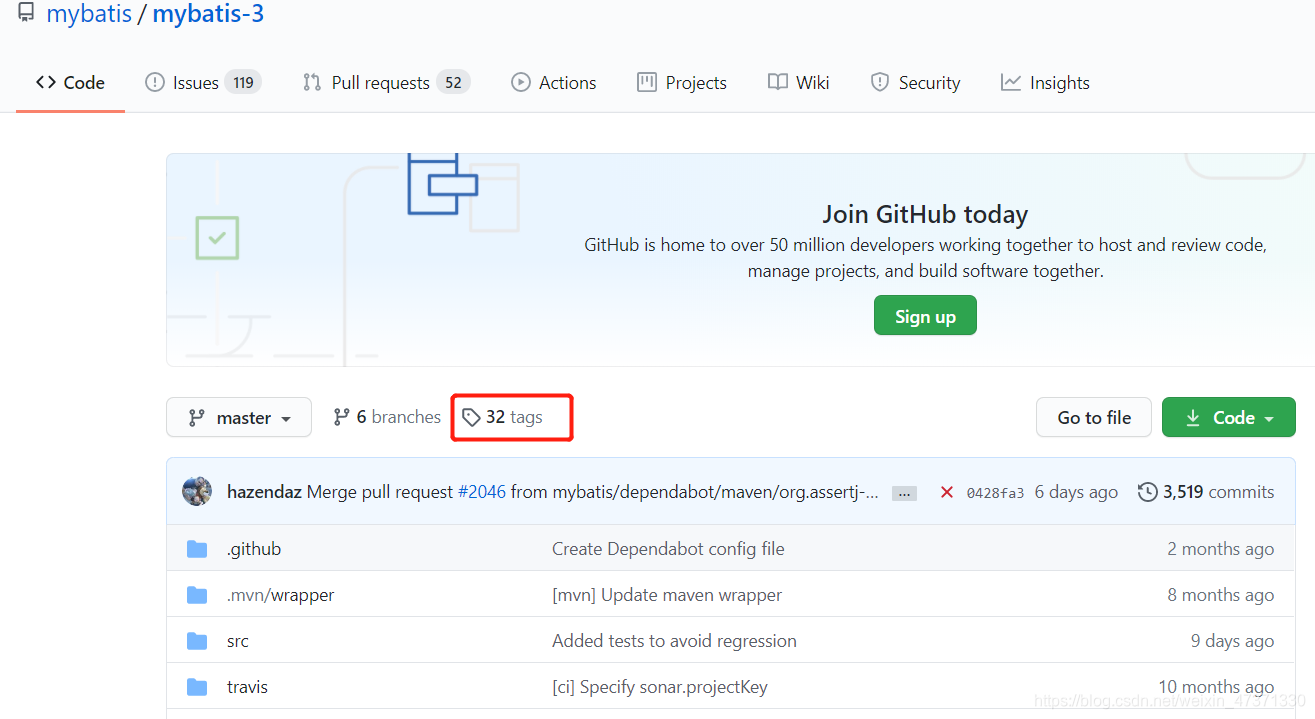Open the mybatis-3 repository link

click(208, 14)
